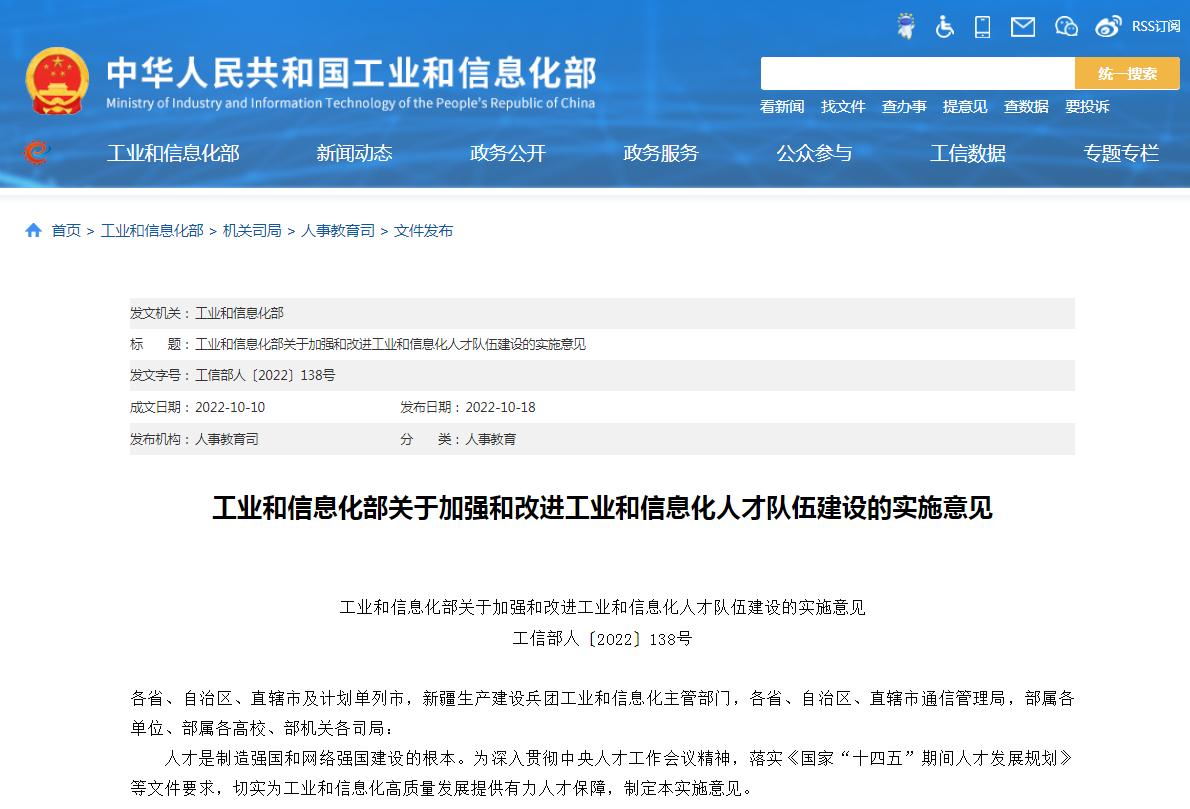Click the English ministry name under the title
This screenshot has width=1190, height=809.
[351, 103]
